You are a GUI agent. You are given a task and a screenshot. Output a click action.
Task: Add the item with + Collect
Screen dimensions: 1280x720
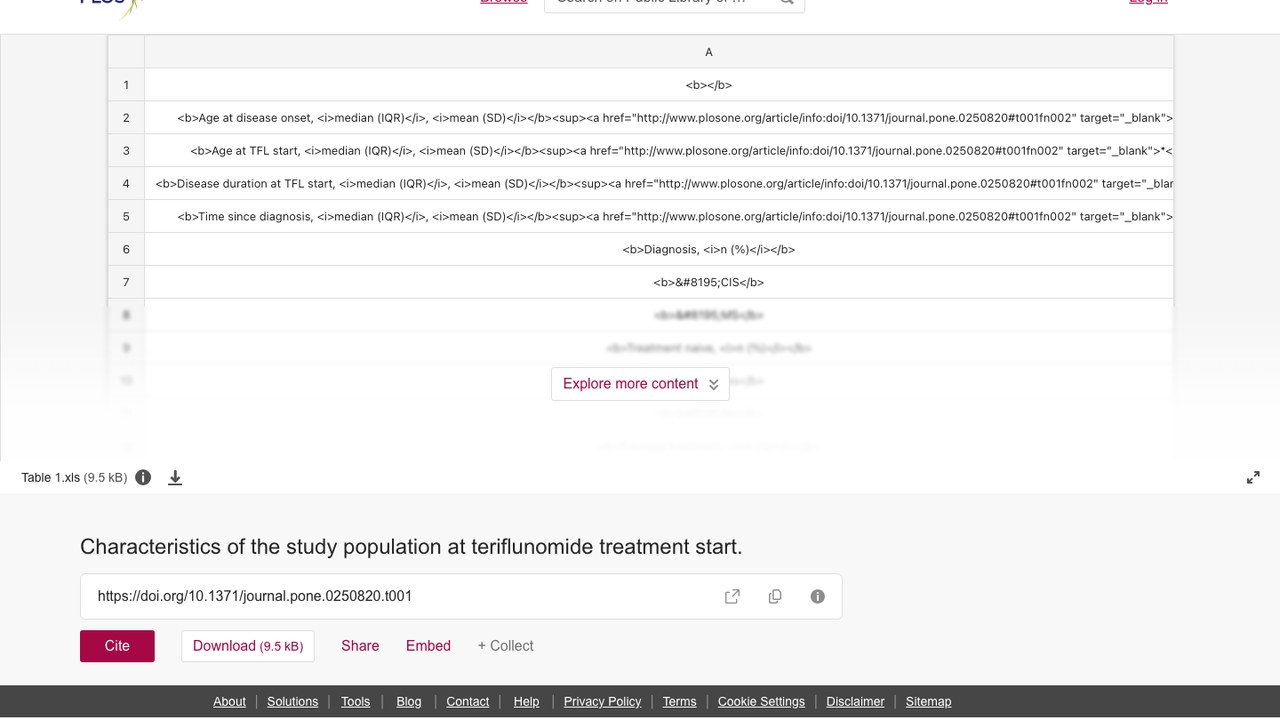coord(505,646)
